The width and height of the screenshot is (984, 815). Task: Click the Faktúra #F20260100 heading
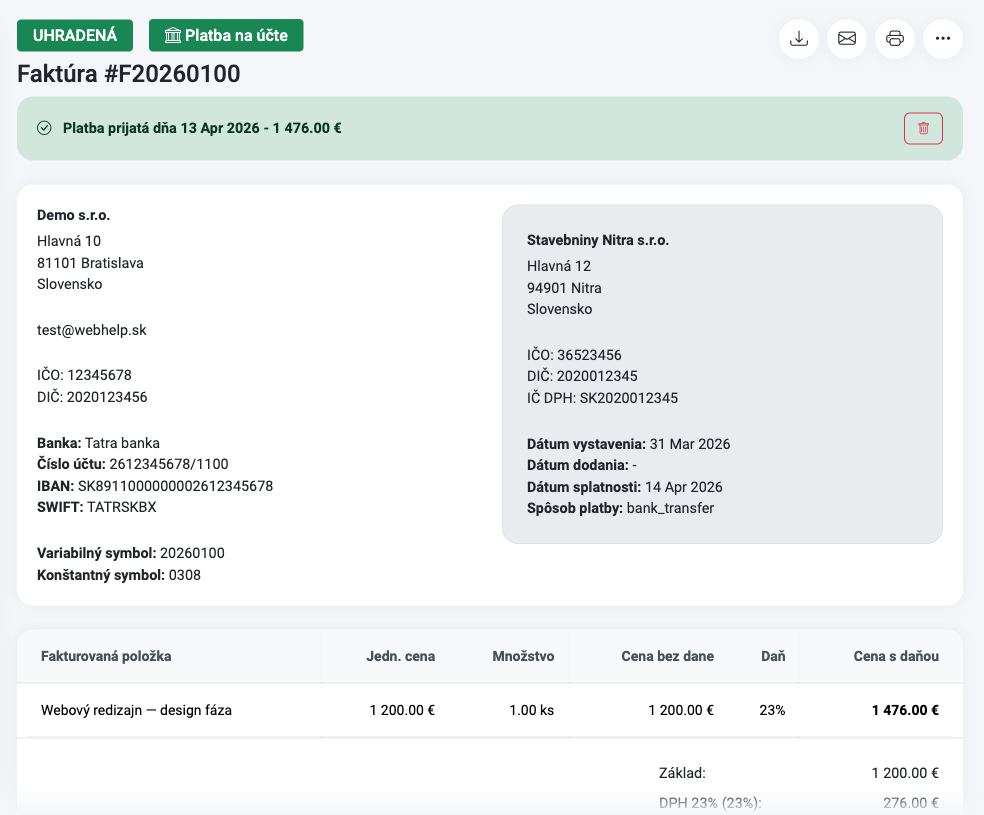tap(129, 74)
